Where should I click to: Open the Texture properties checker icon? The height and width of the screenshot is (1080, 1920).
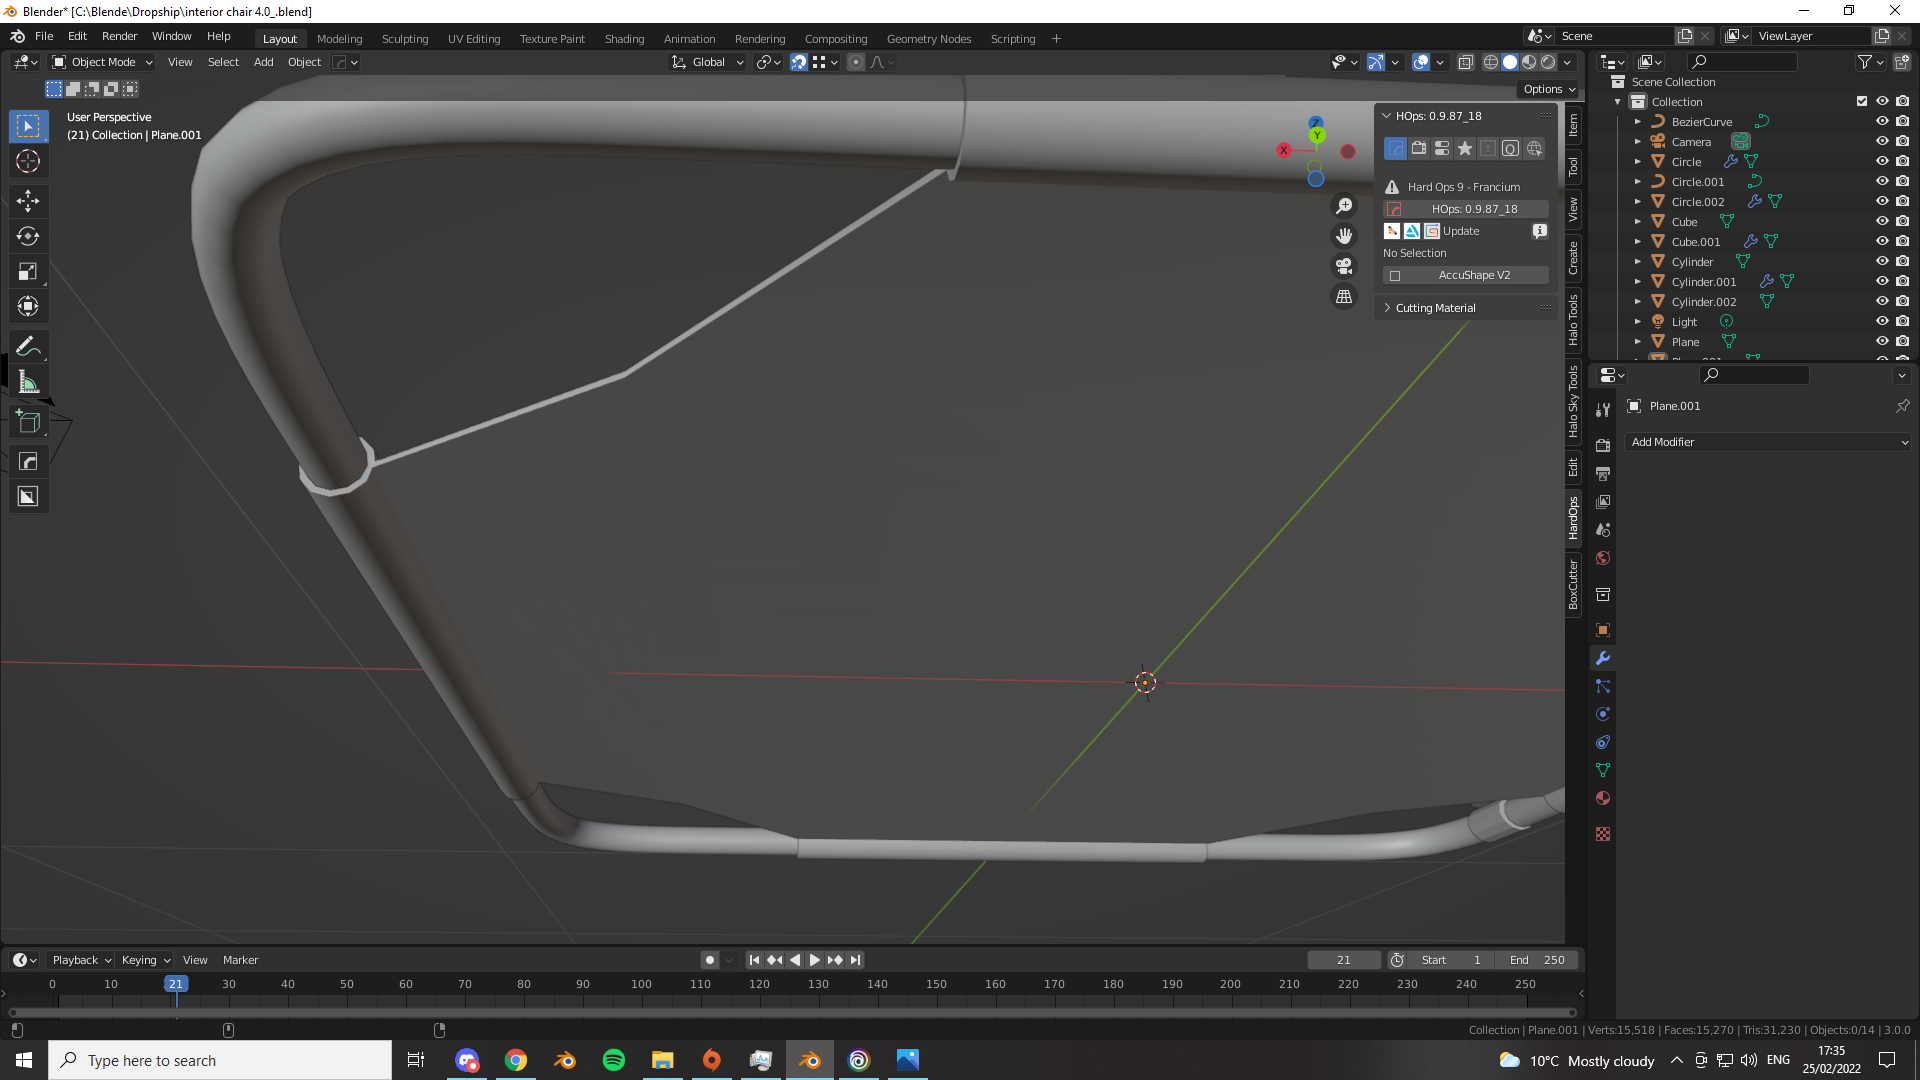point(1603,834)
